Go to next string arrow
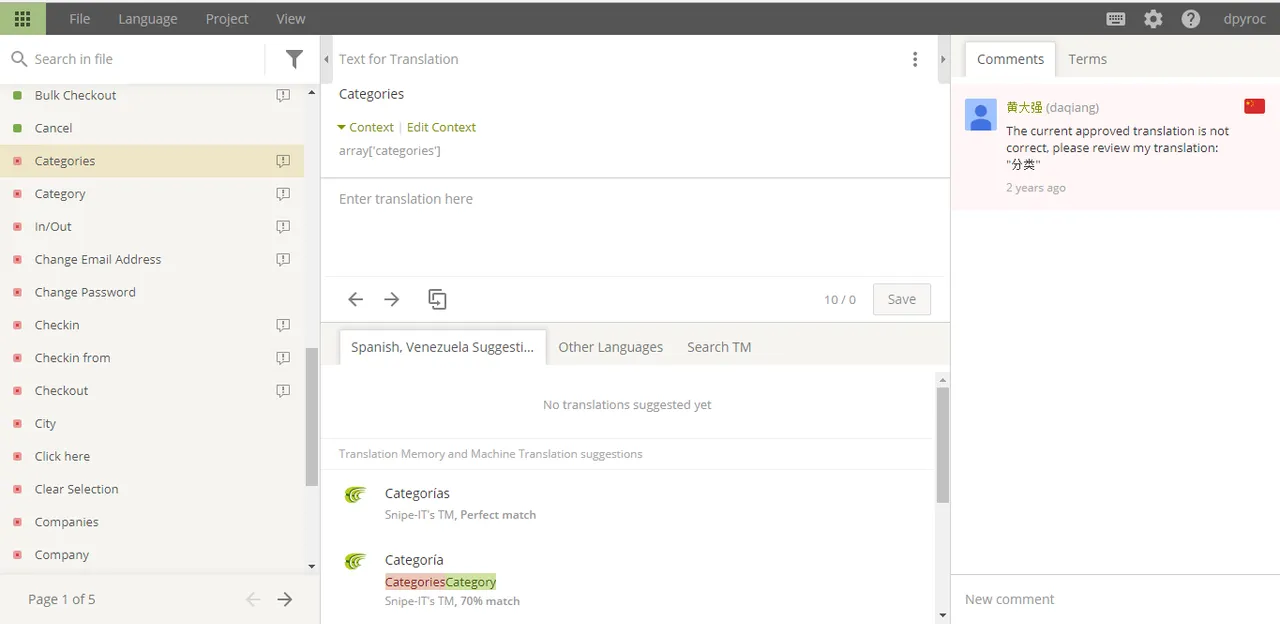The image size is (1280, 624). click(x=392, y=299)
